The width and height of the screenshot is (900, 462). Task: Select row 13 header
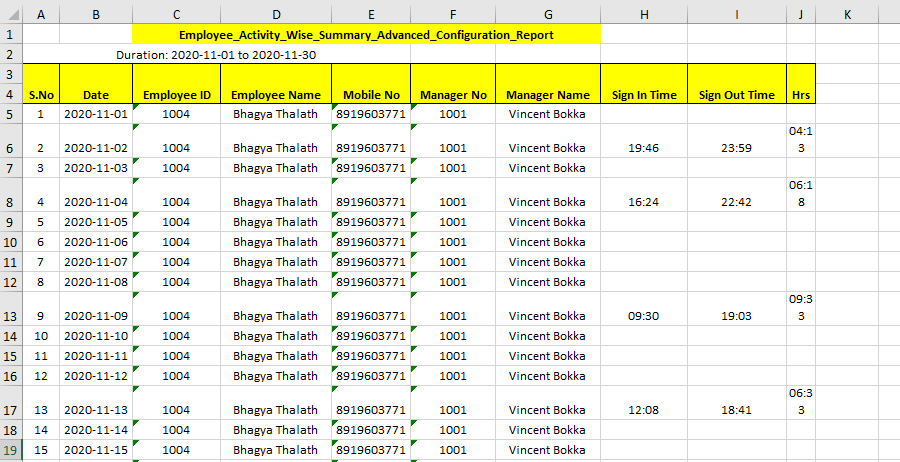tap(10, 315)
